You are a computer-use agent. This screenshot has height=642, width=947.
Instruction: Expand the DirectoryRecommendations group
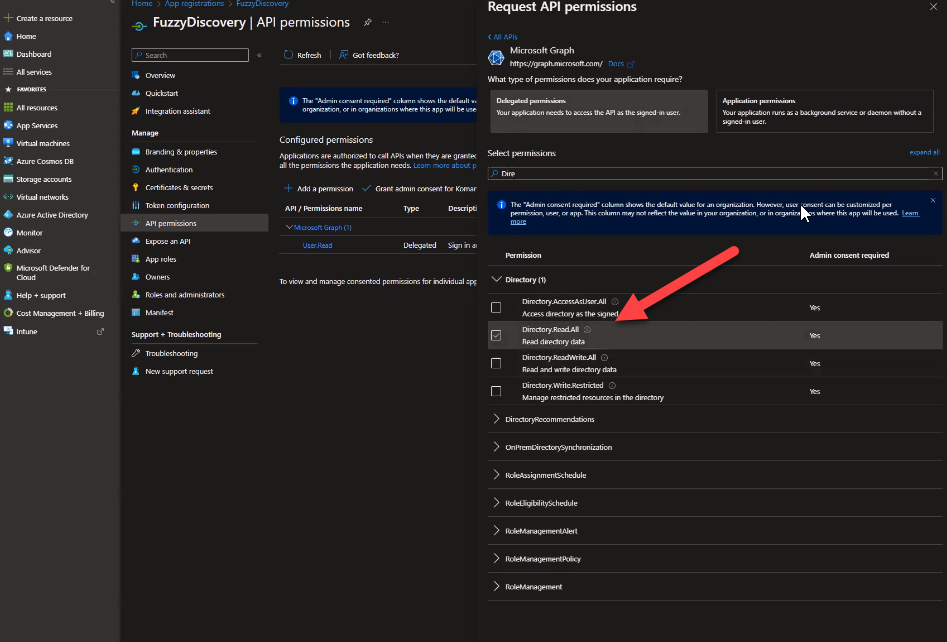496,419
